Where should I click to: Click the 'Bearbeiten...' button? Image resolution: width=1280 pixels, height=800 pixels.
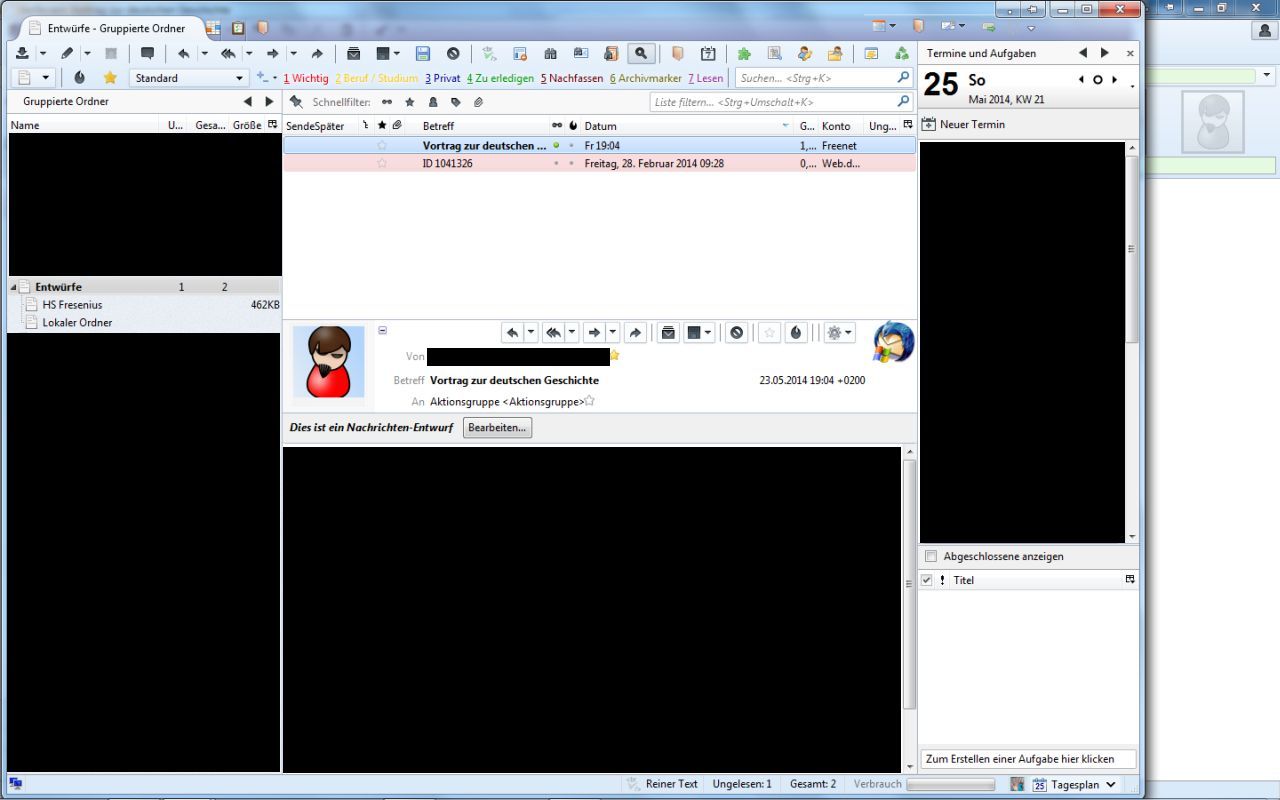pos(497,428)
